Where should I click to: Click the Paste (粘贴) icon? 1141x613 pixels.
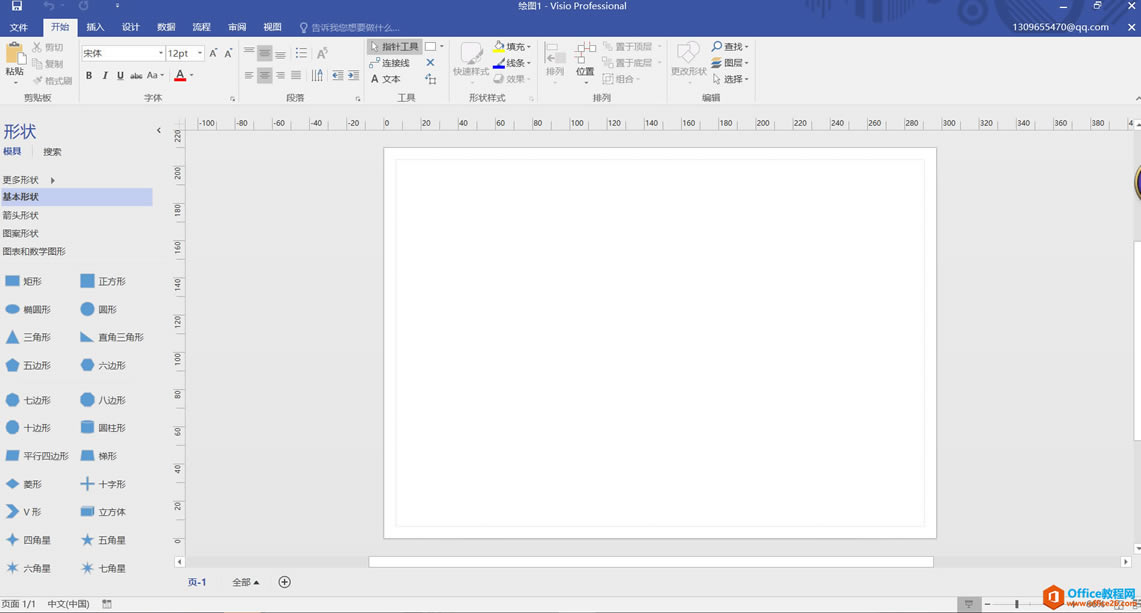point(14,58)
